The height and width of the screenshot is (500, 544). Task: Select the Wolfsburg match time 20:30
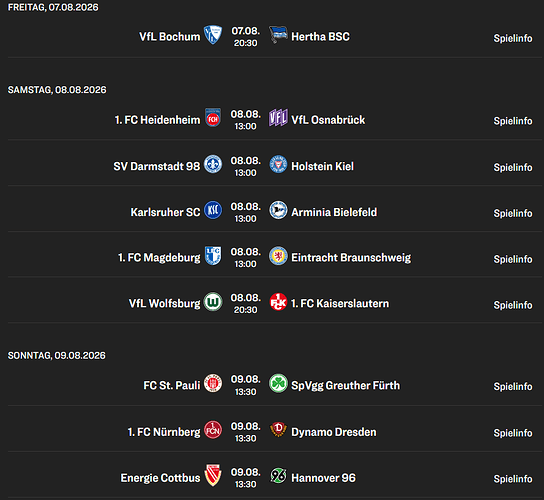[x=246, y=310]
